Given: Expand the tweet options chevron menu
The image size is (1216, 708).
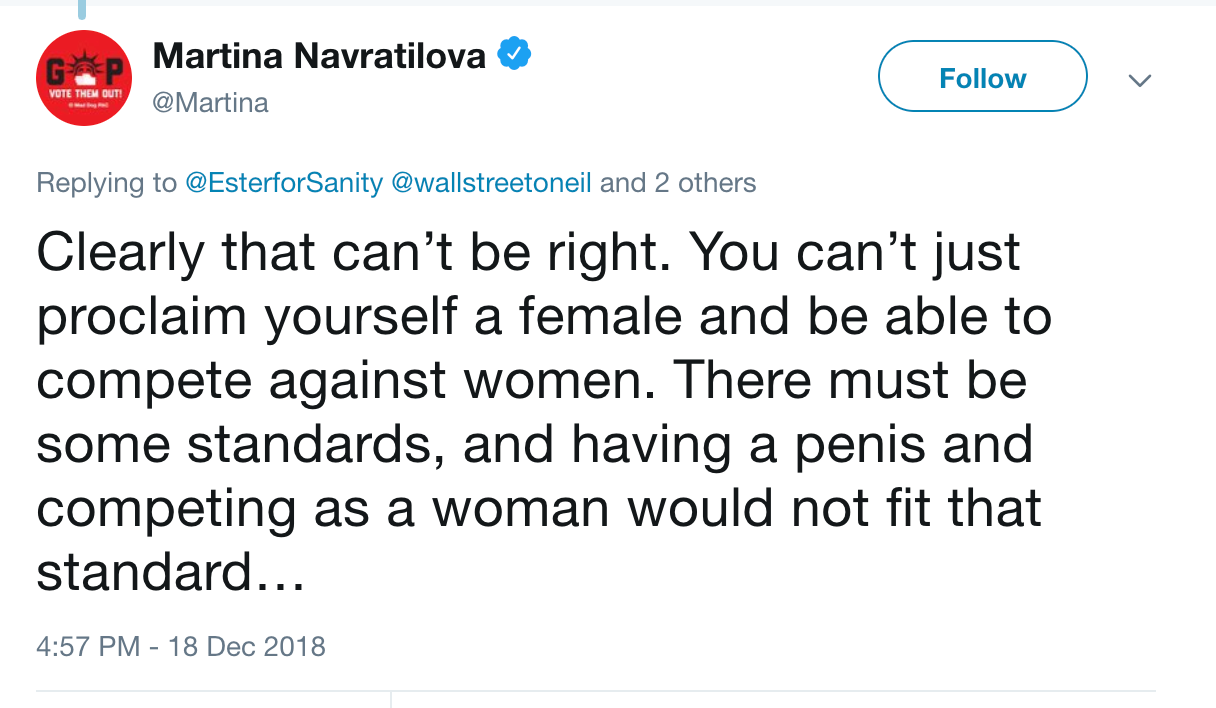Looking at the screenshot, I should (1140, 80).
